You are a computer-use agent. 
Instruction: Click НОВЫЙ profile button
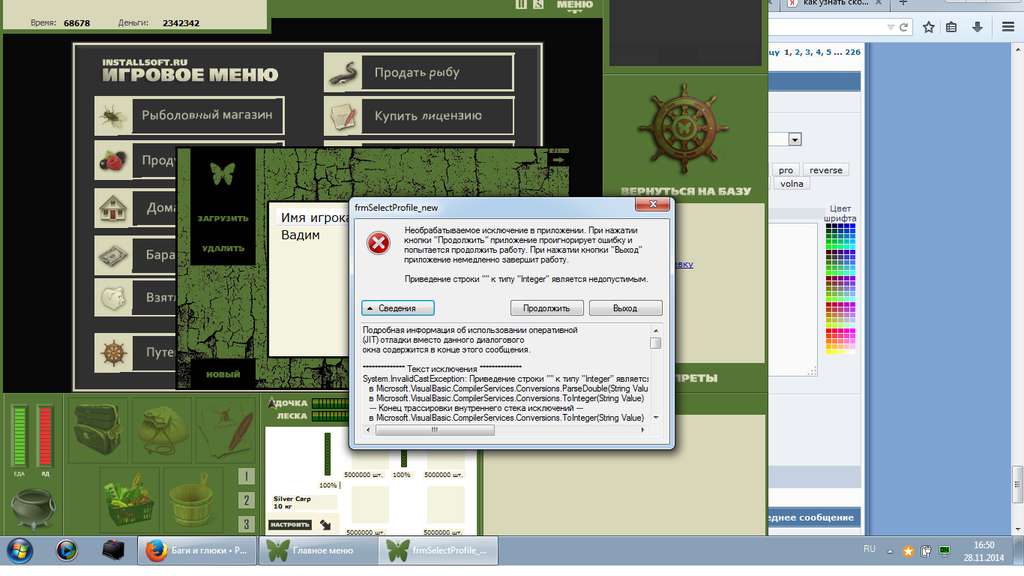[x=223, y=374]
